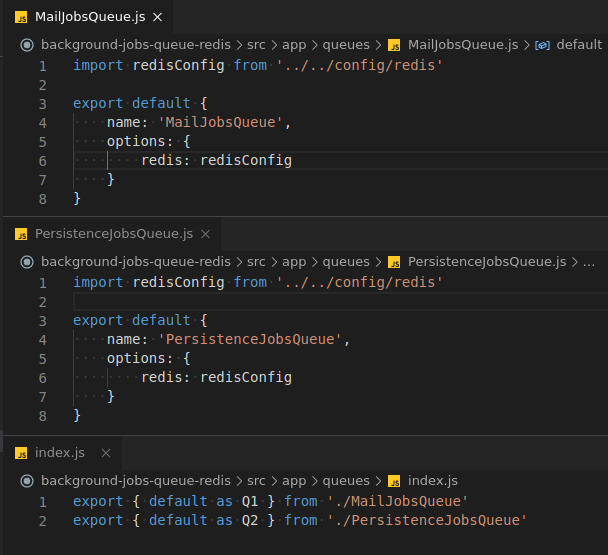Viewport: 608px width, 555px height.
Task: Close the MailJobsQueue.js tab
Action: [x=157, y=17]
